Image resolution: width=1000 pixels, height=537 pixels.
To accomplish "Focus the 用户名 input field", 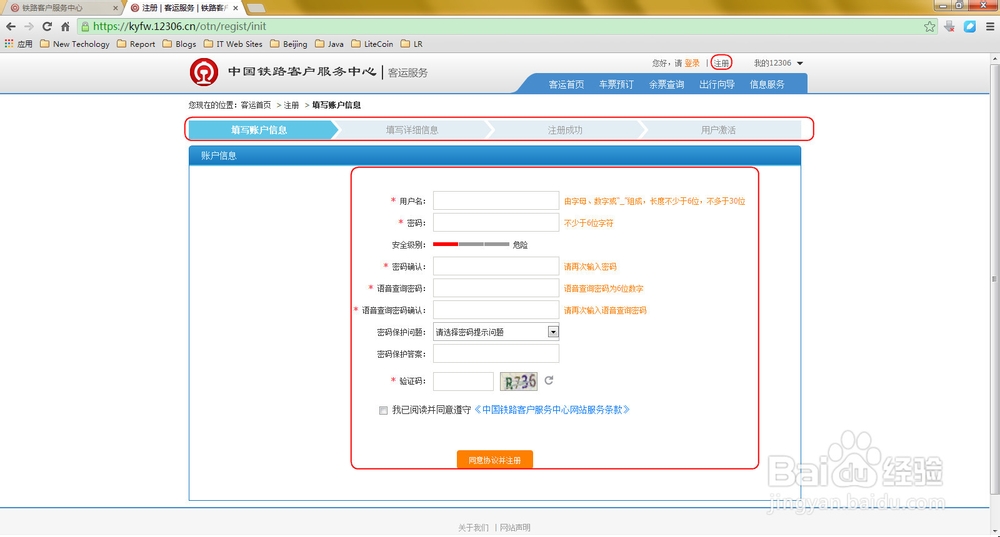I will point(496,201).
